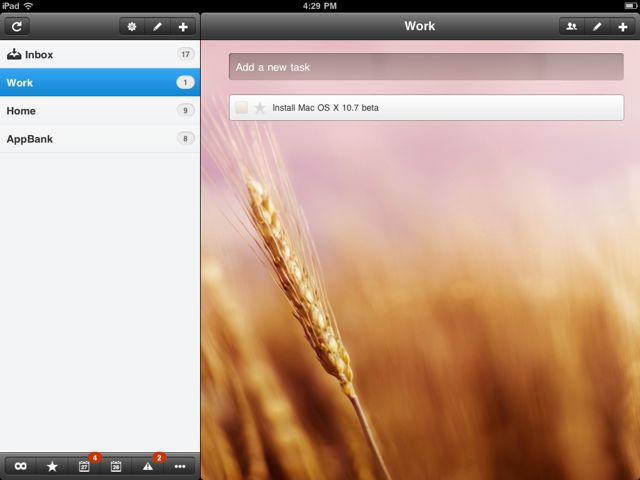Image resolution: width=640 pixels, height=480 pixels.
Task: Tap the Work count badge 1
Action: pyautogui.click(x=185, y=82)
